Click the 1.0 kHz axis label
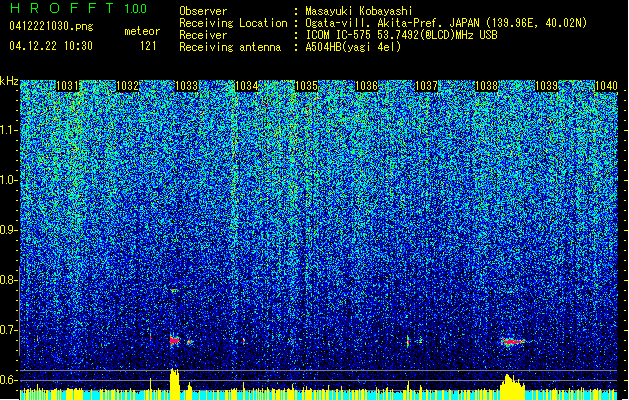 [8, 180]
